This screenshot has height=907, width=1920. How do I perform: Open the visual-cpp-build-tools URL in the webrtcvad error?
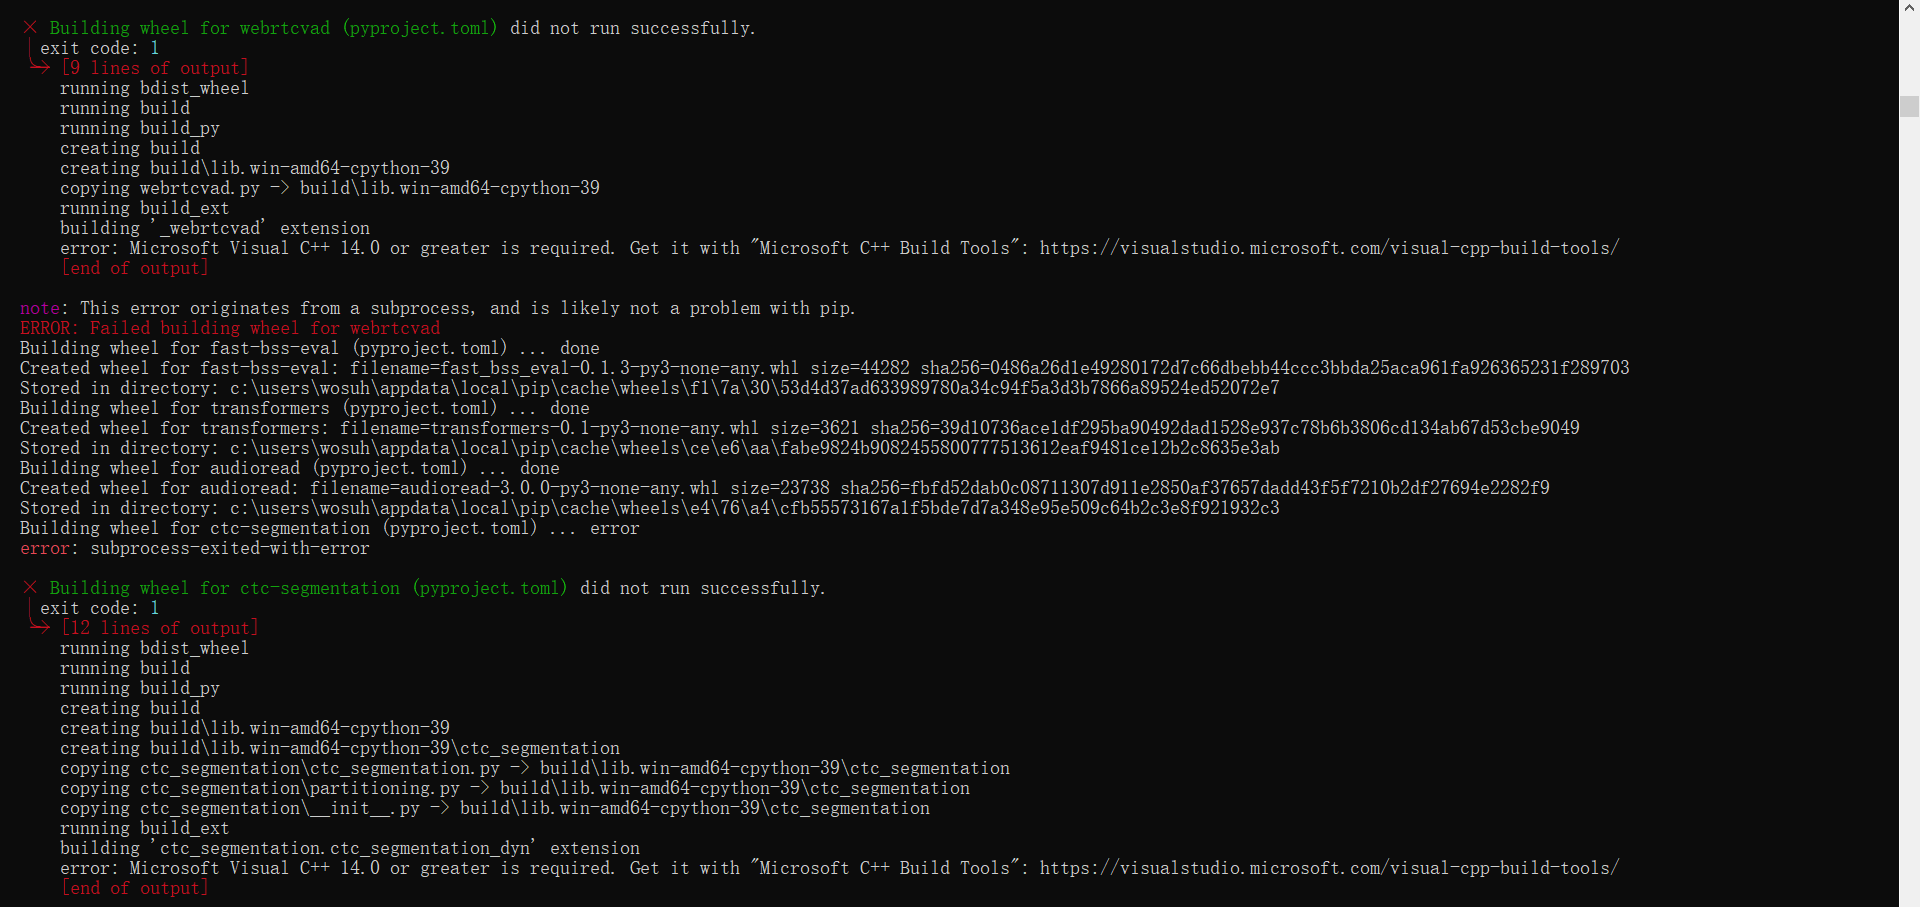coord(1329,248)
